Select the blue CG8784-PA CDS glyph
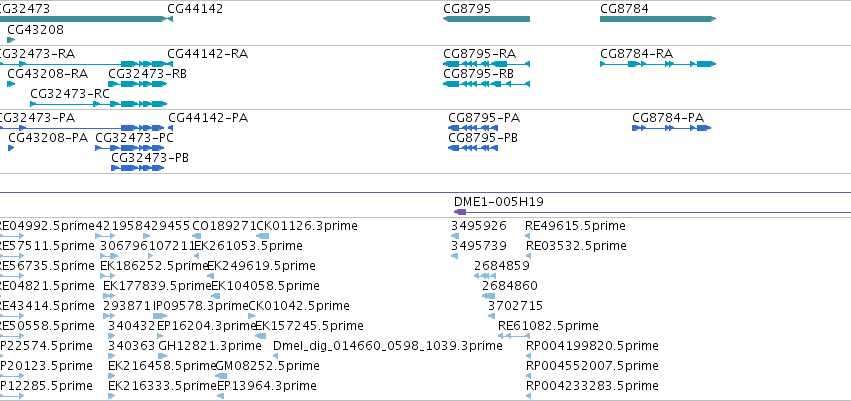The width and height of the screenshot is (851, 401). coord(671,128)
